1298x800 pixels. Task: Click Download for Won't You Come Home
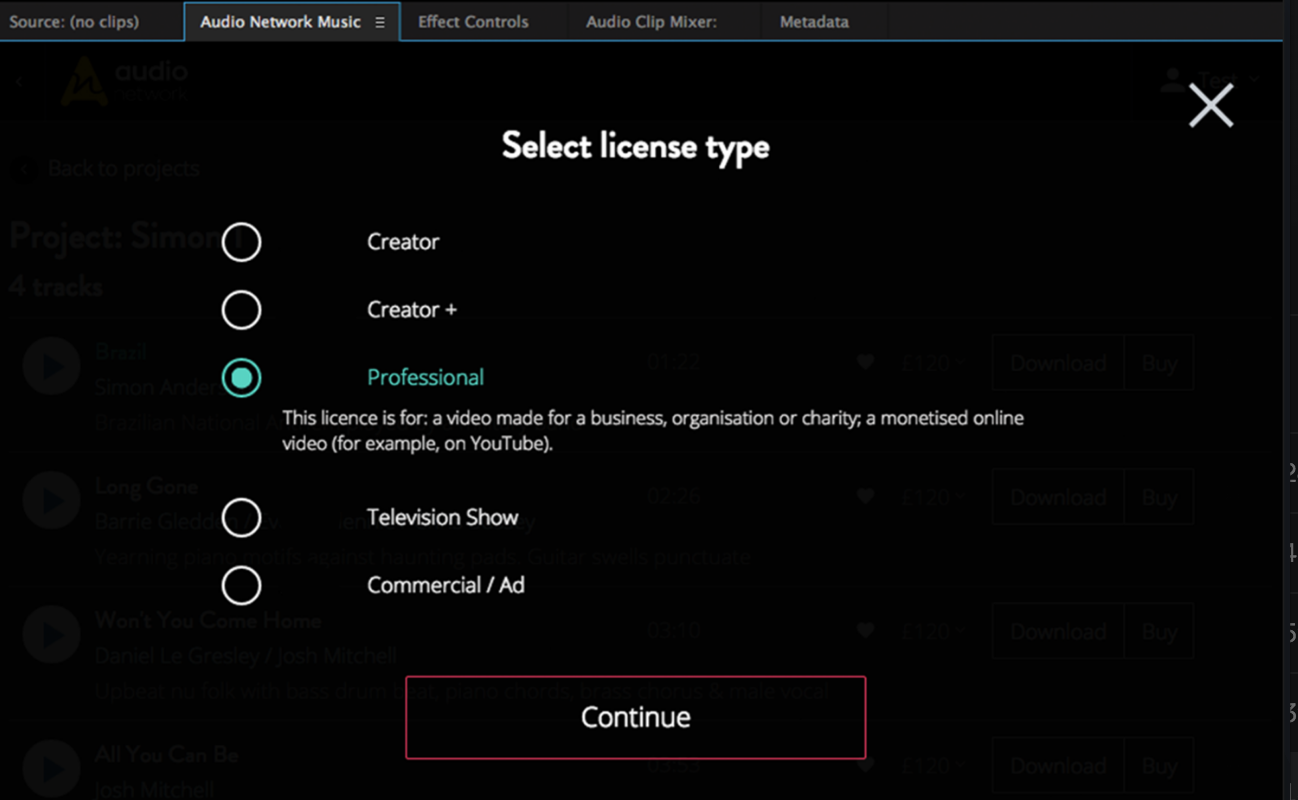tap(1057, 631)
